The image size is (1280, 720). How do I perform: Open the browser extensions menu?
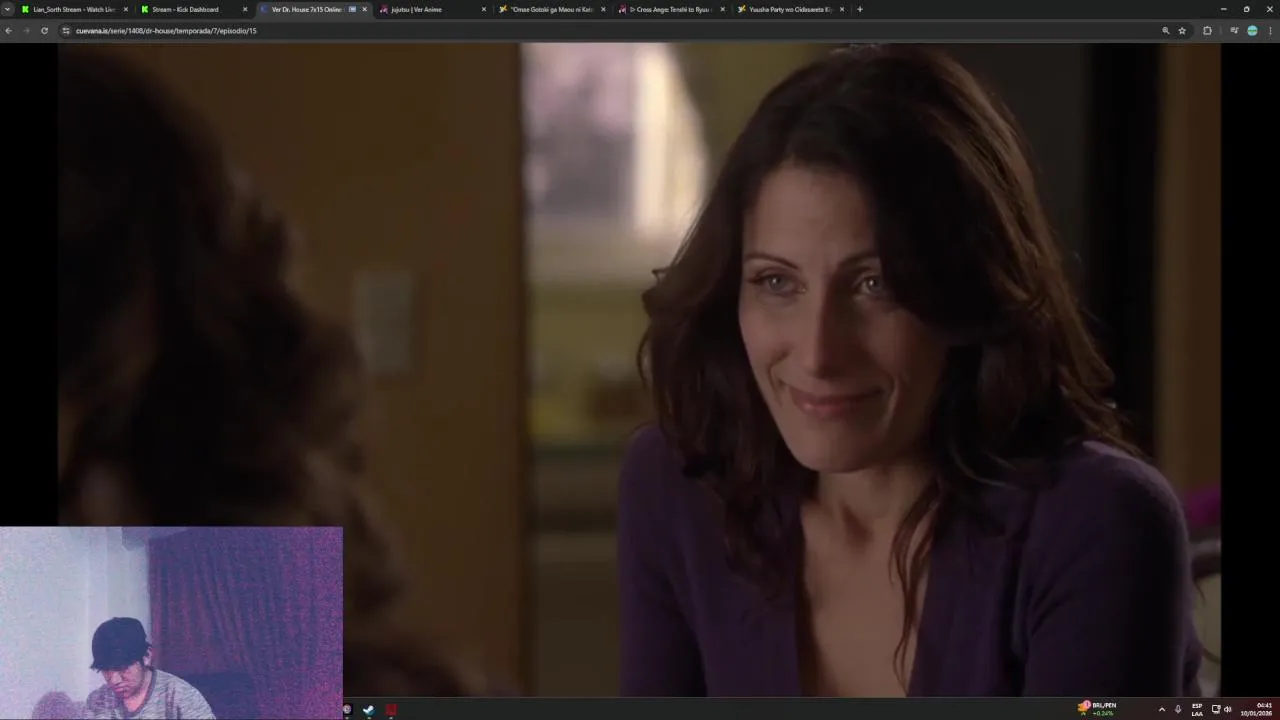point(1207,31)
